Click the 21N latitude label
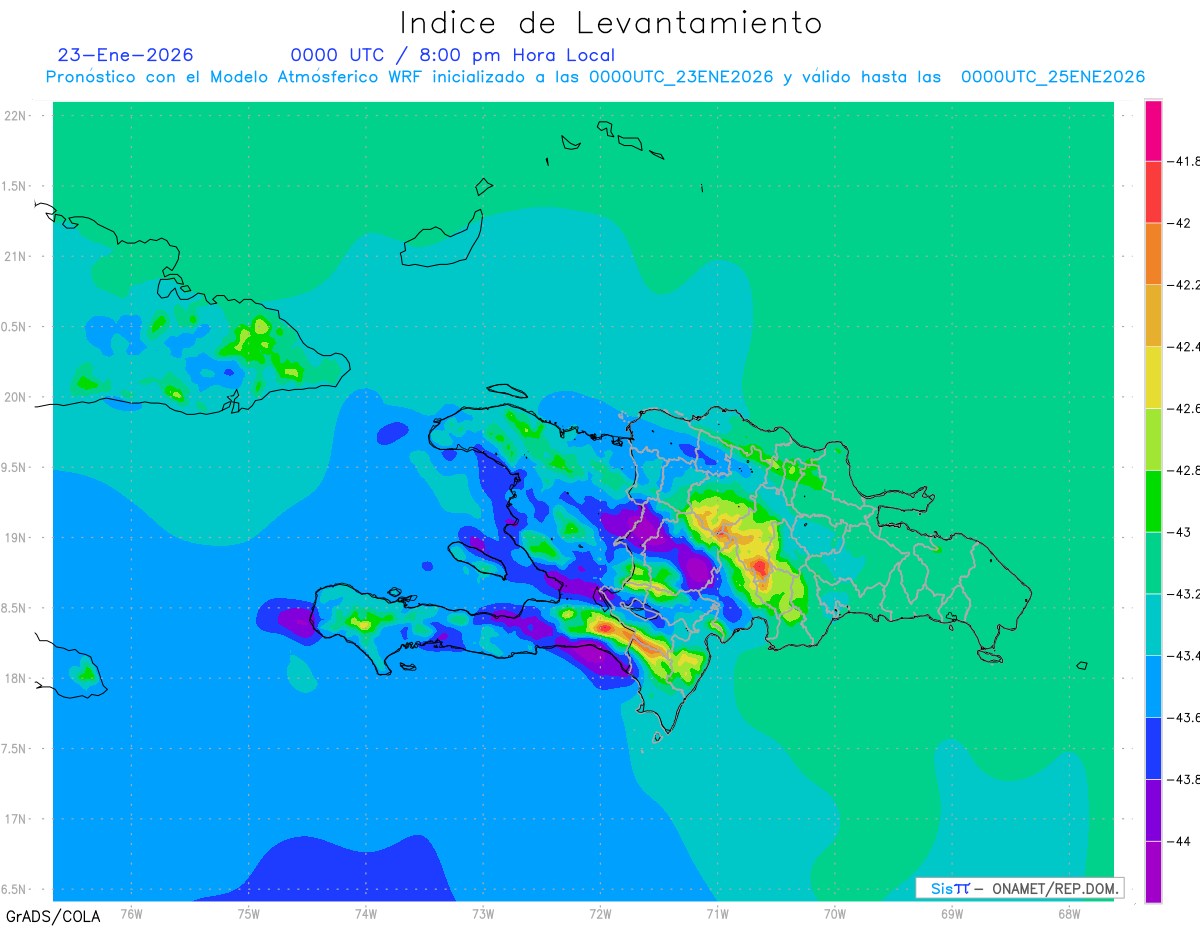This screenshot has width=1200, height=927. click(x=17, y=256)
